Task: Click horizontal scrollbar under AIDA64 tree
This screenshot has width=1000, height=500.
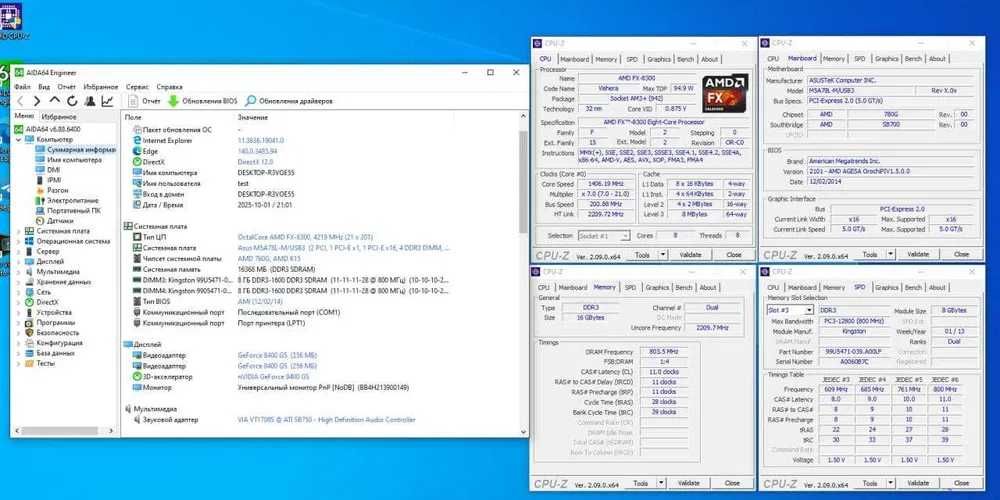Action: click(x=62, y=431)
